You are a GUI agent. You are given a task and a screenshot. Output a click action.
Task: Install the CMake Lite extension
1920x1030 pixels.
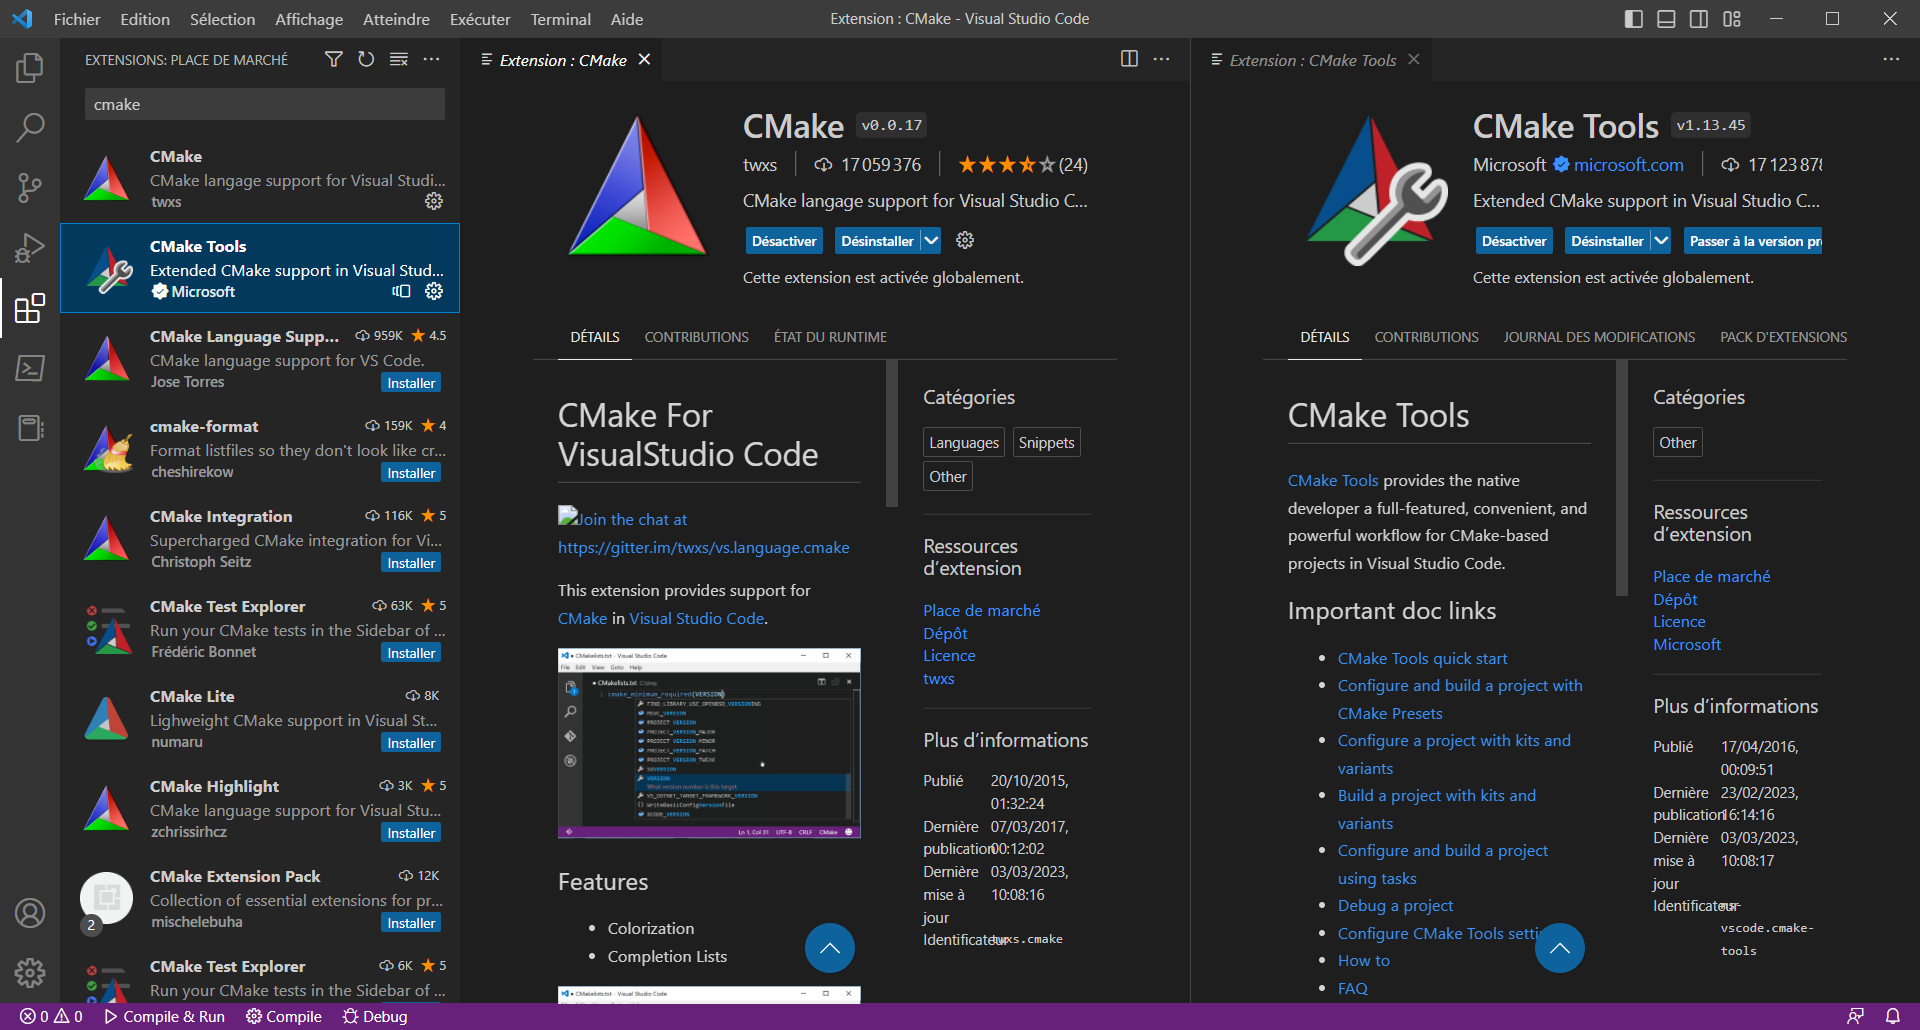(411, 743)
